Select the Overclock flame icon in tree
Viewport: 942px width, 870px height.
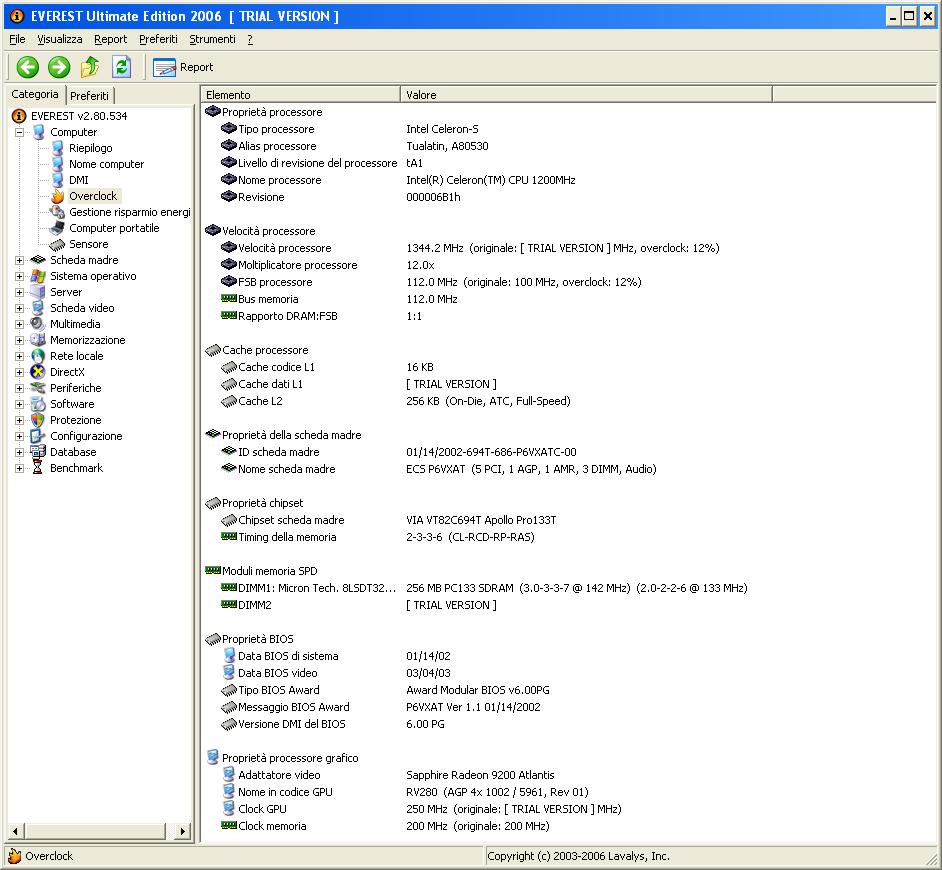(58, 196)
